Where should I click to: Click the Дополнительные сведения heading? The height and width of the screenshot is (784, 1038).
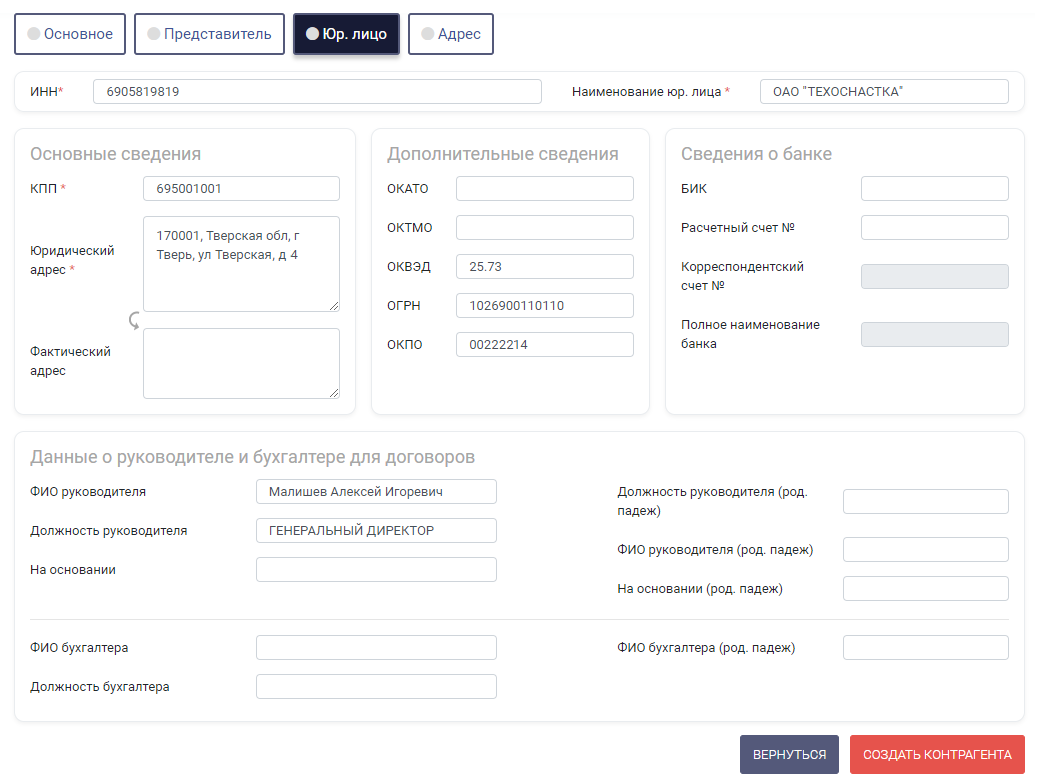502,154
